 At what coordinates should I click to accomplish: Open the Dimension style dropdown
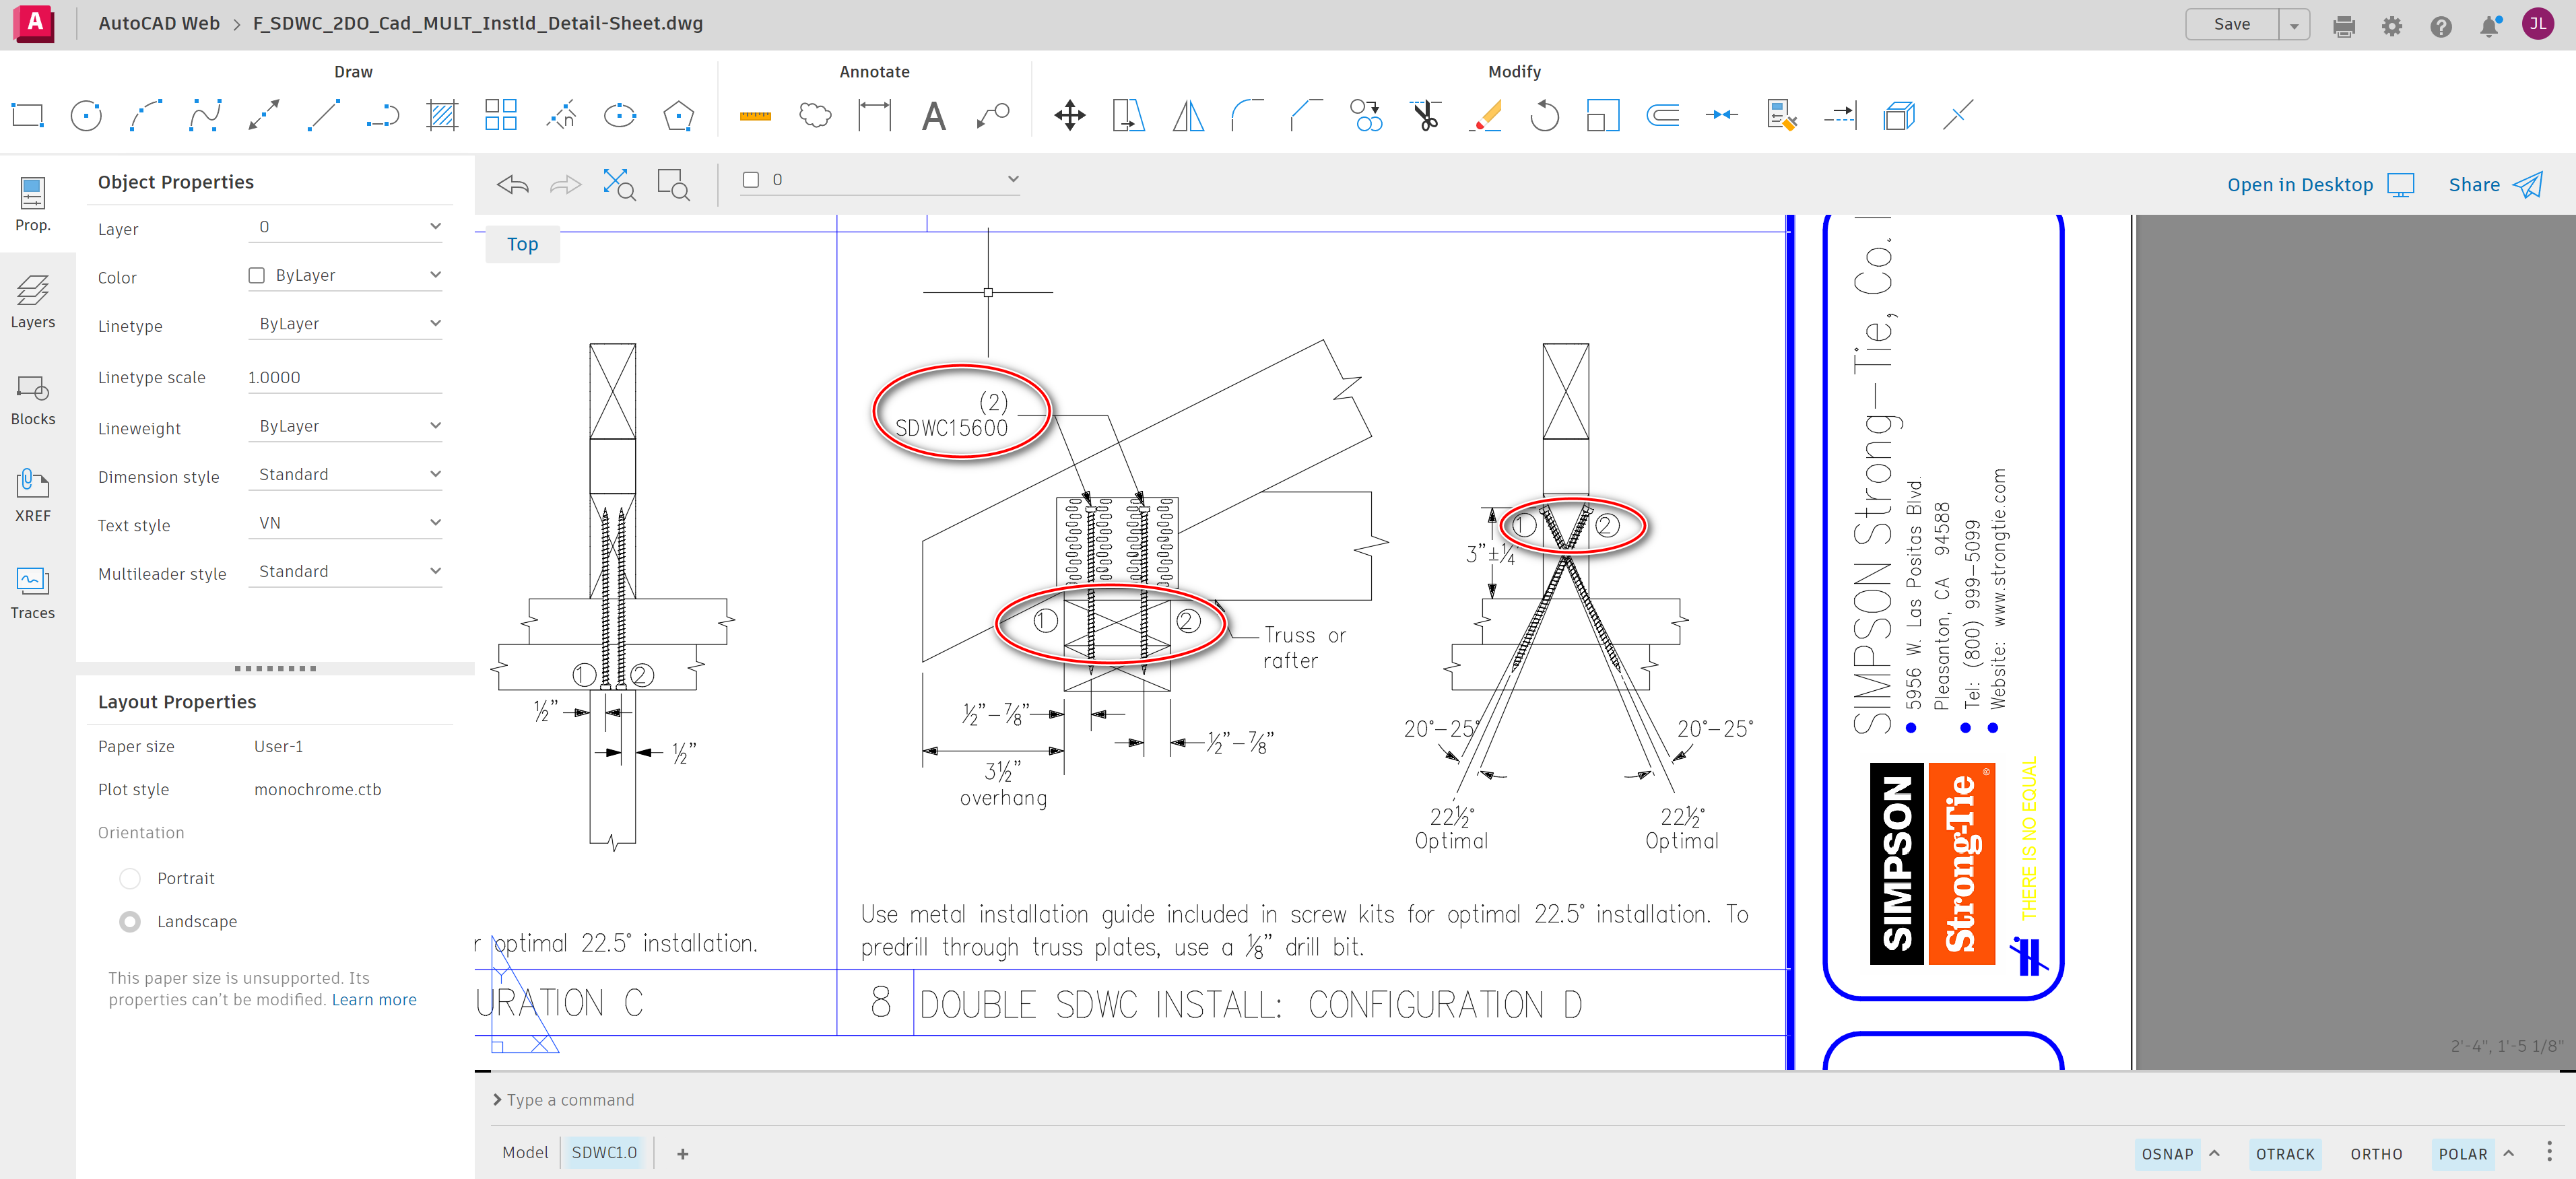(x=345, y=474)
